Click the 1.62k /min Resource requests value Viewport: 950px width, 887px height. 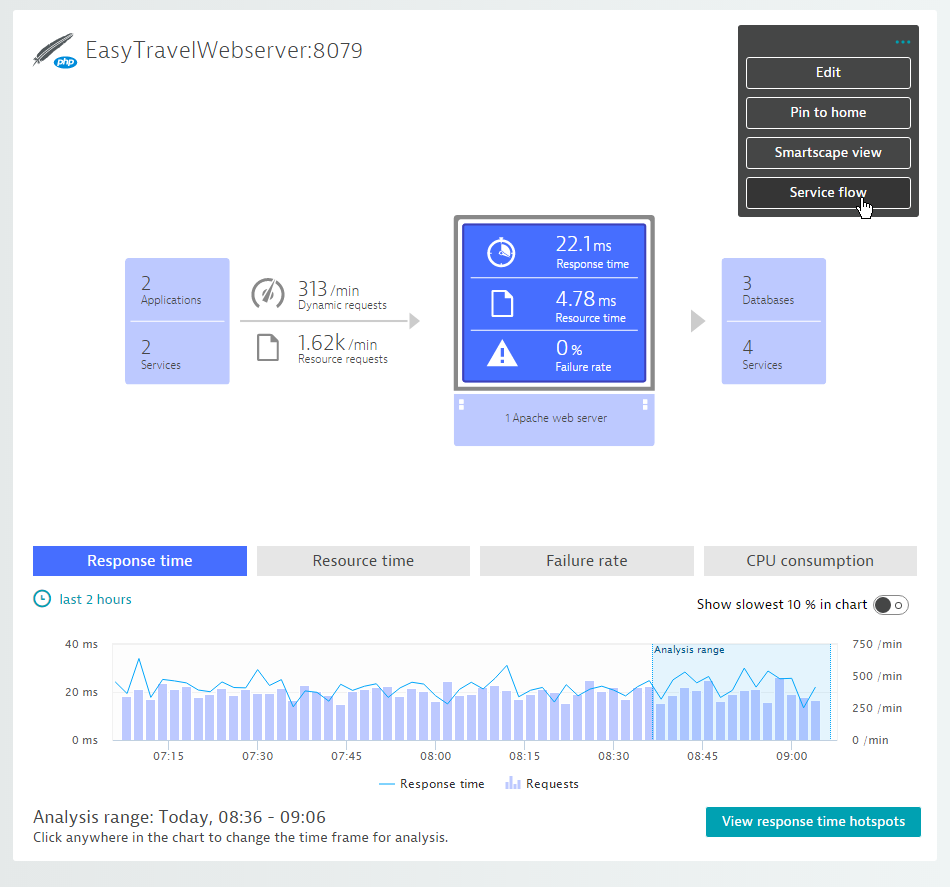[343, 348]
